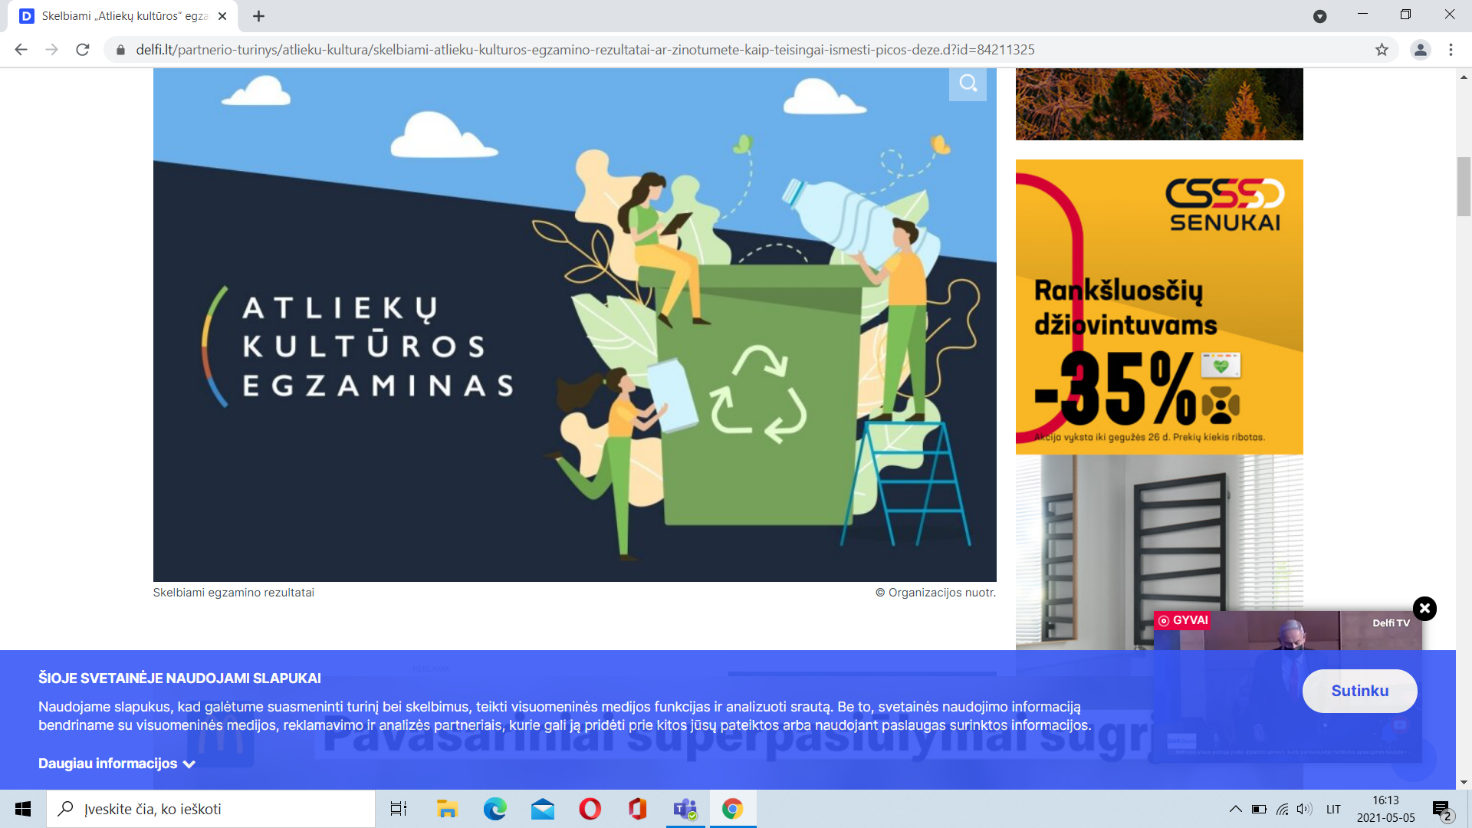Open Chrome three-dot menu
The width and height of the screenshot is (1472, 828).
pos(1451,49)
